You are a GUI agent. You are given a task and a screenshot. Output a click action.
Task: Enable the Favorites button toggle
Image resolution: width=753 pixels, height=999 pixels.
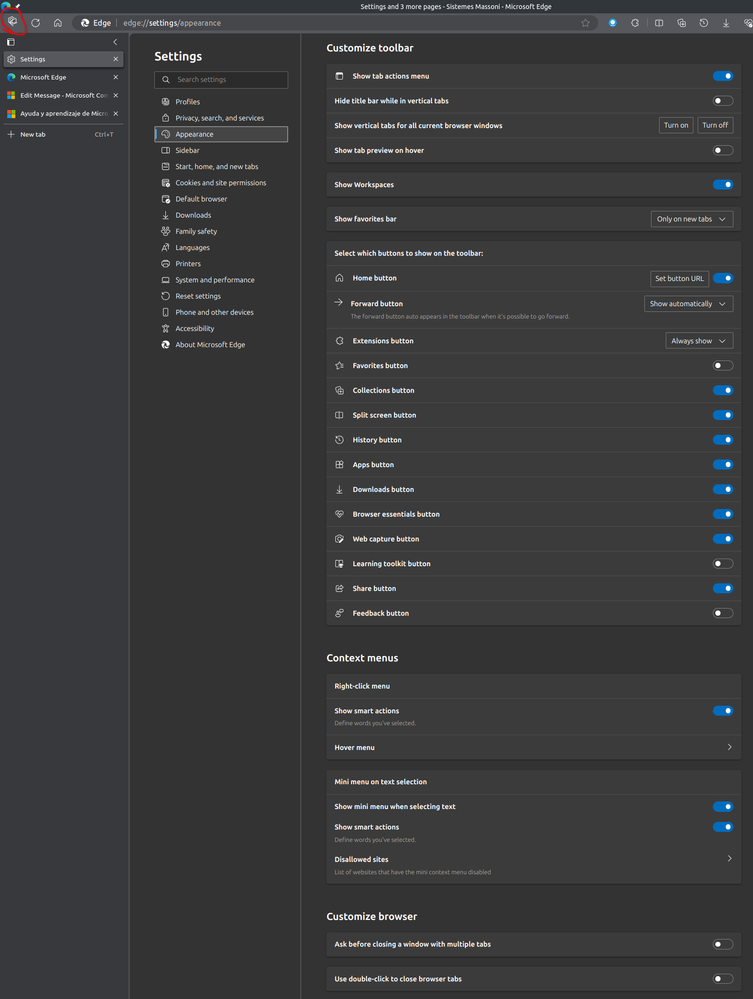(x=722, y=366)
